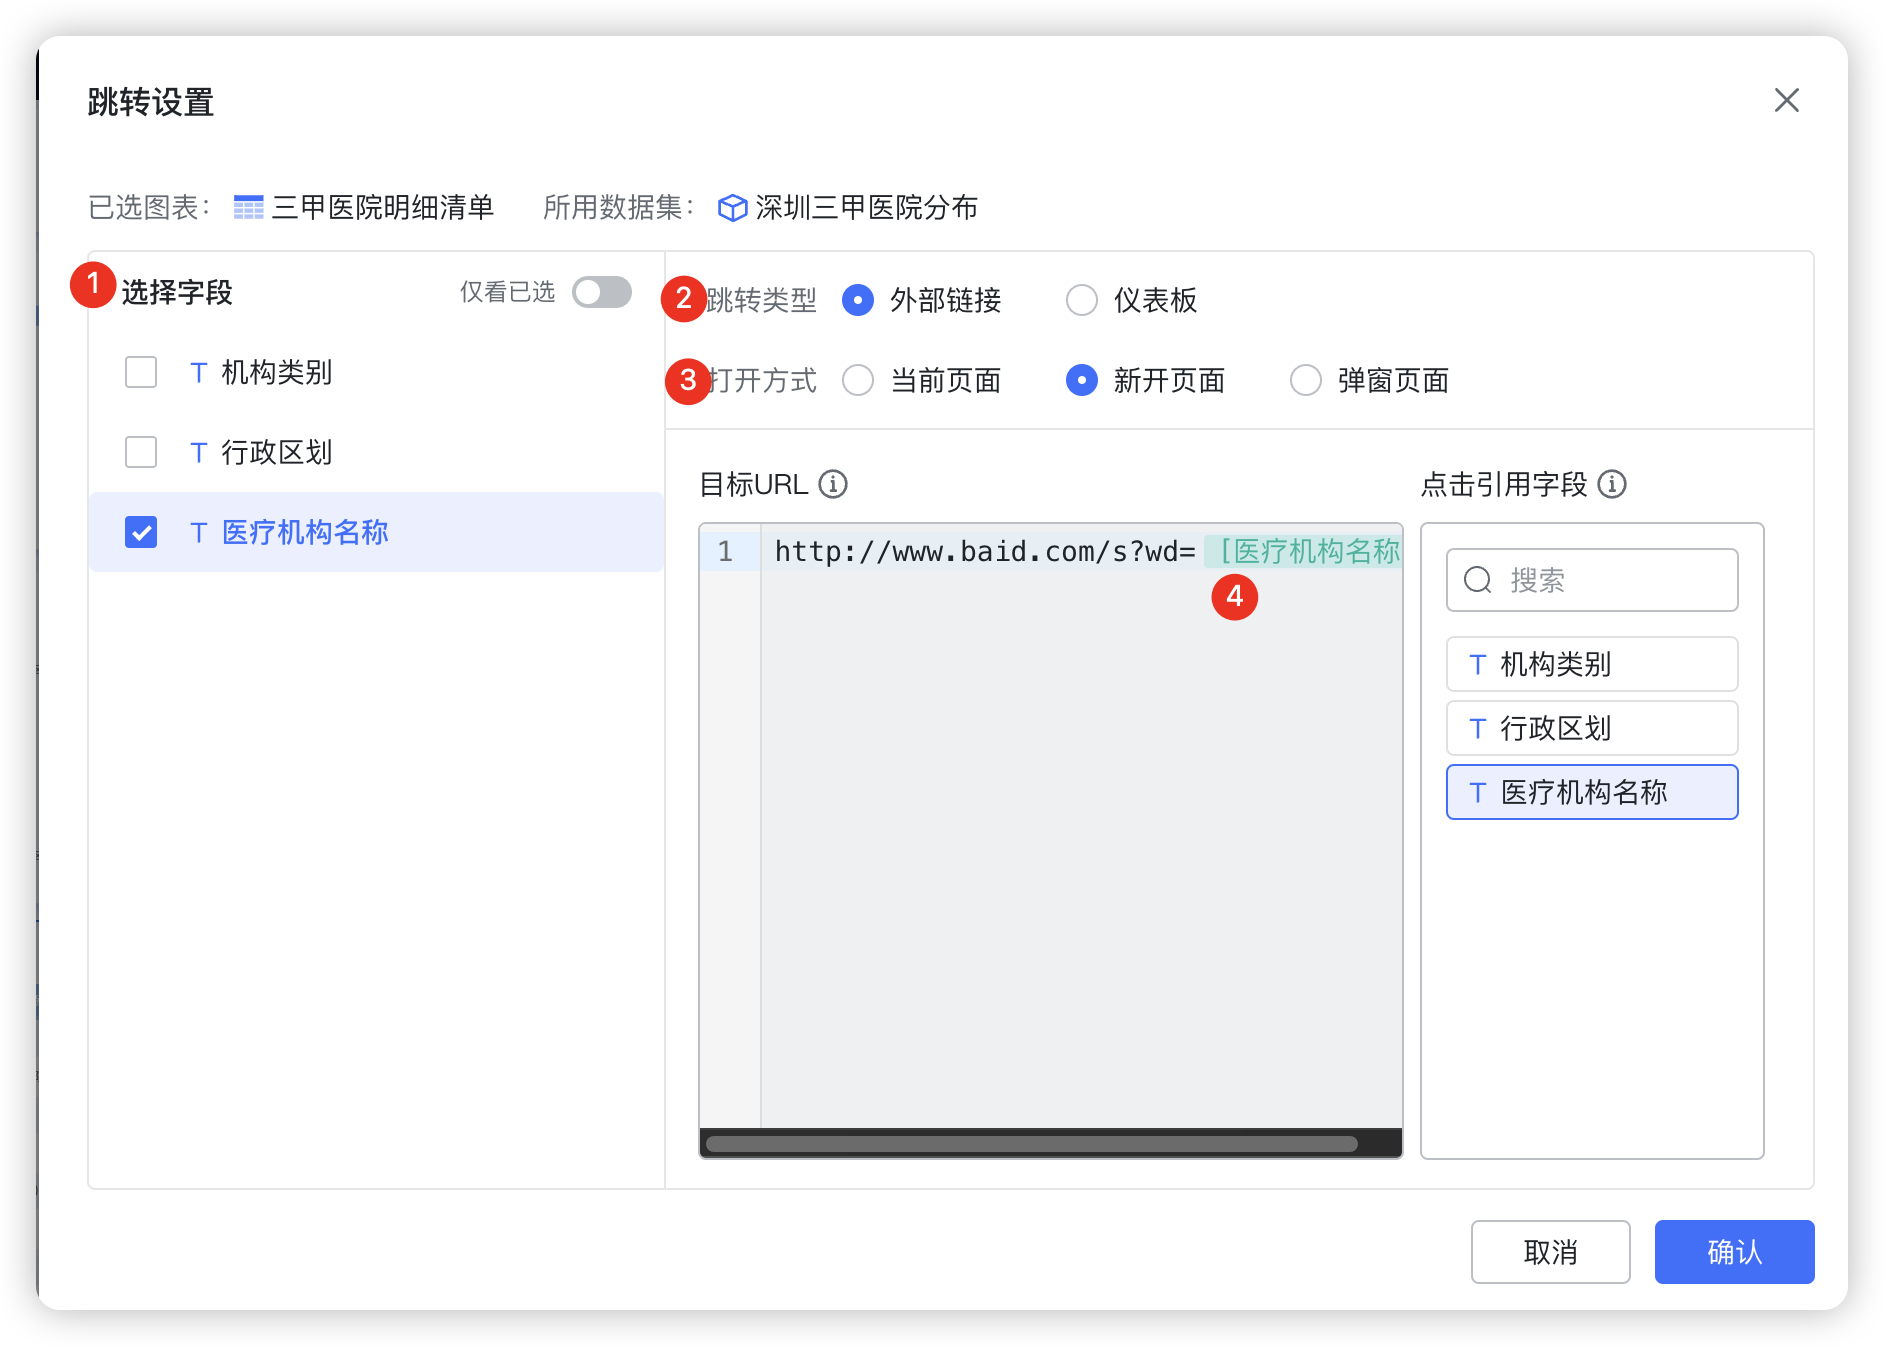This screenshot has width=1884, height=1346.
Task: Insert 行政区划 reference field into URL
Action: (x=1592, y=728)
